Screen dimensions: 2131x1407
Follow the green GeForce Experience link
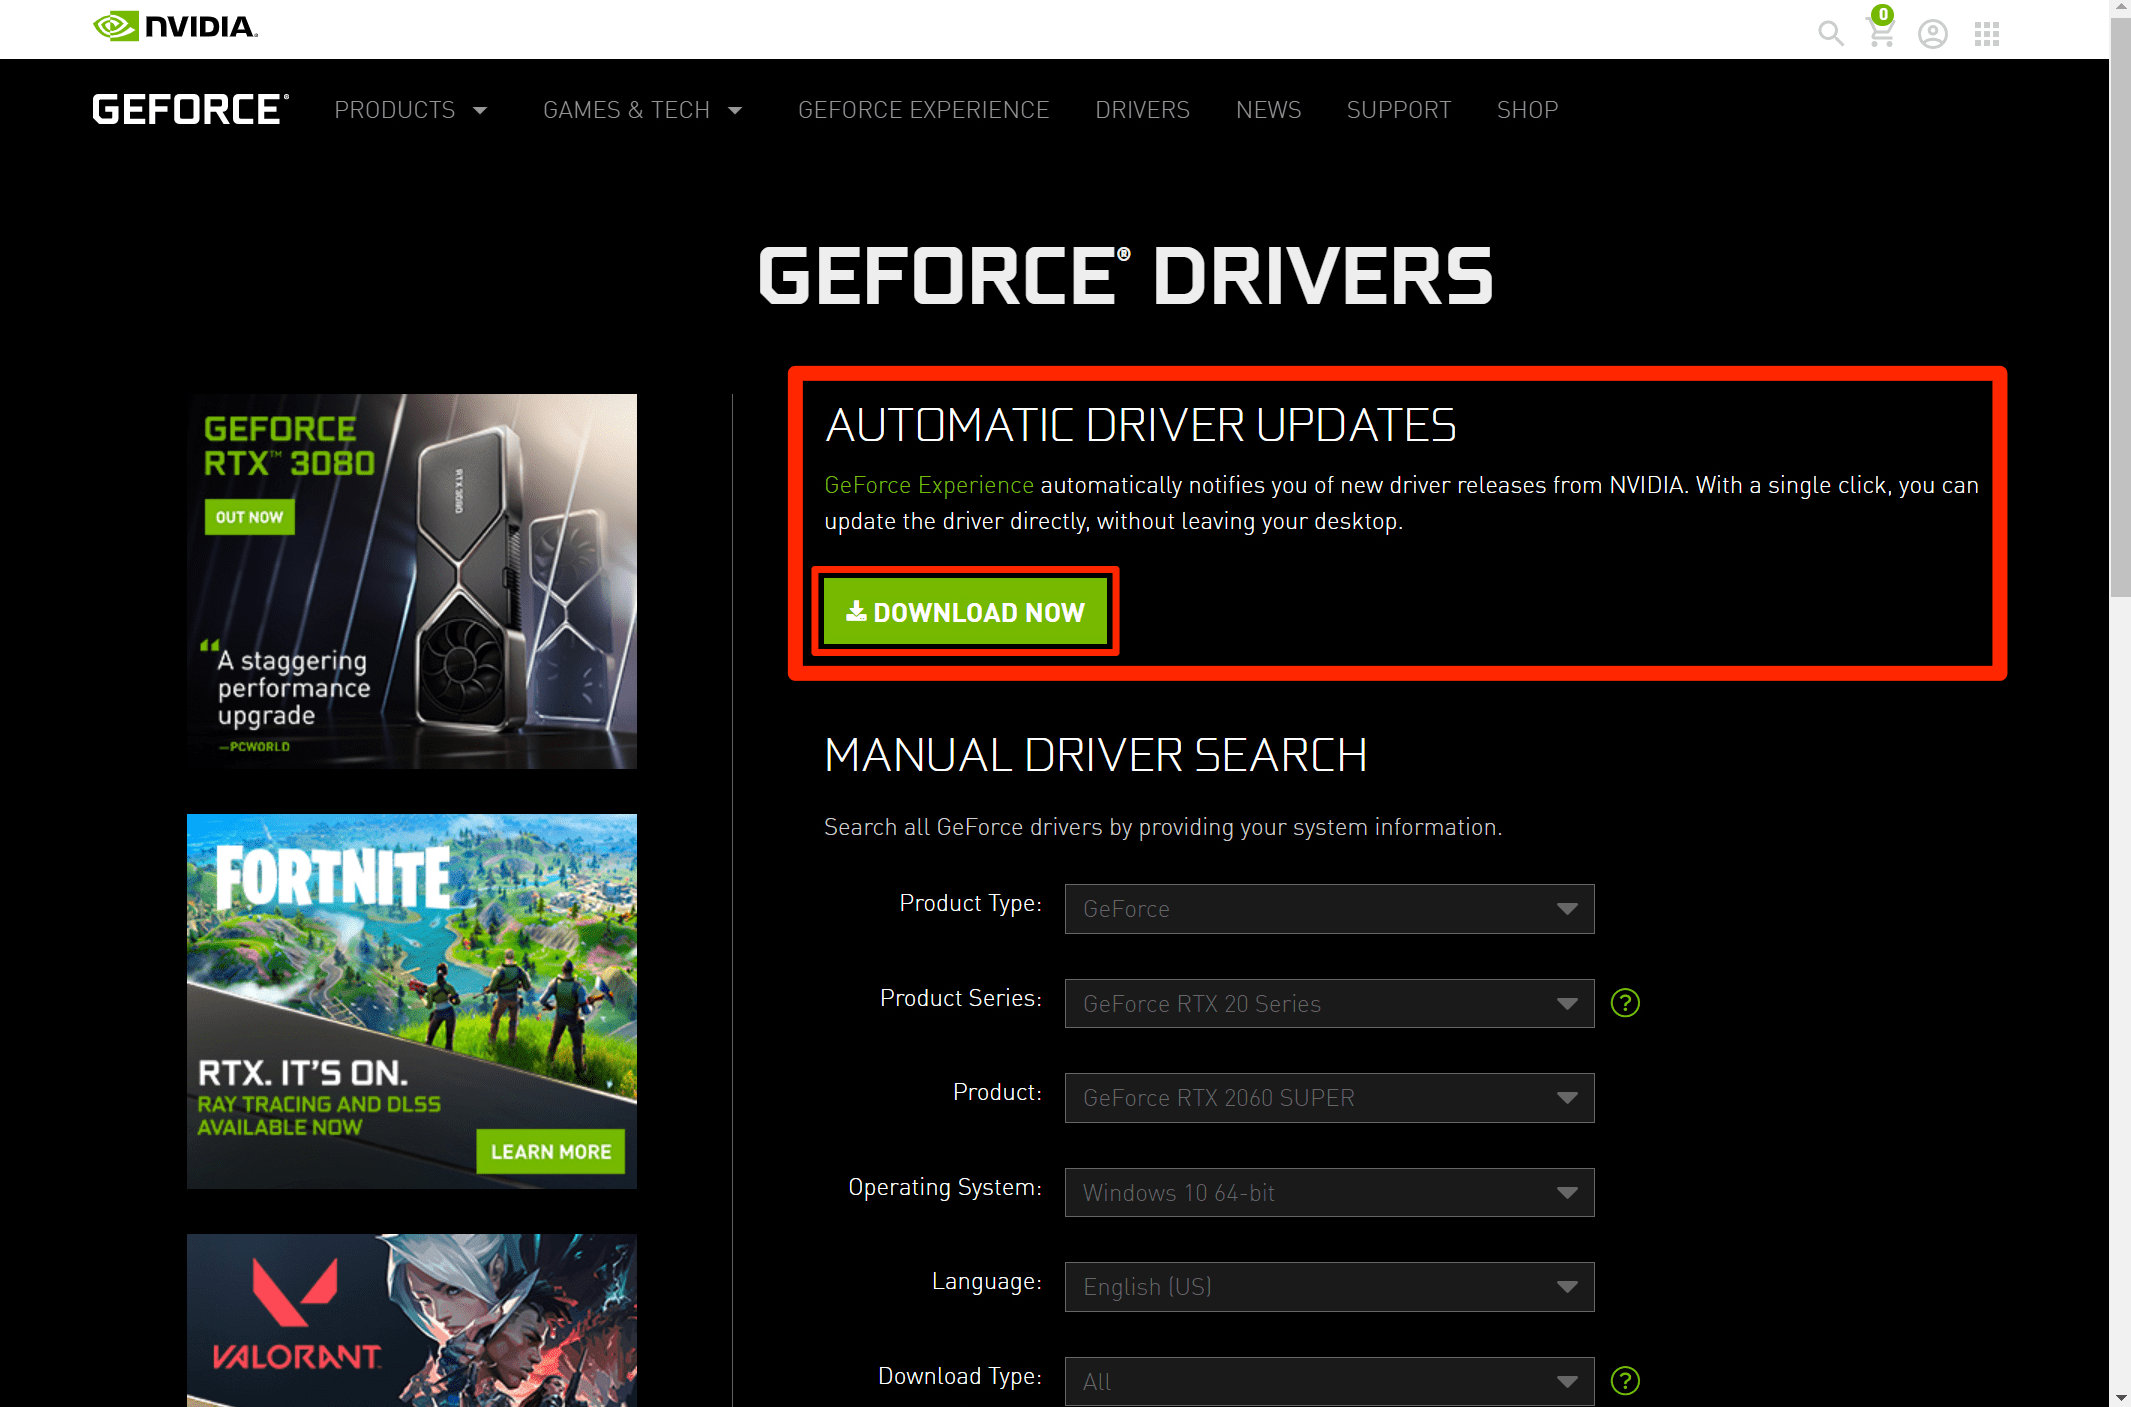pos(928,485)
